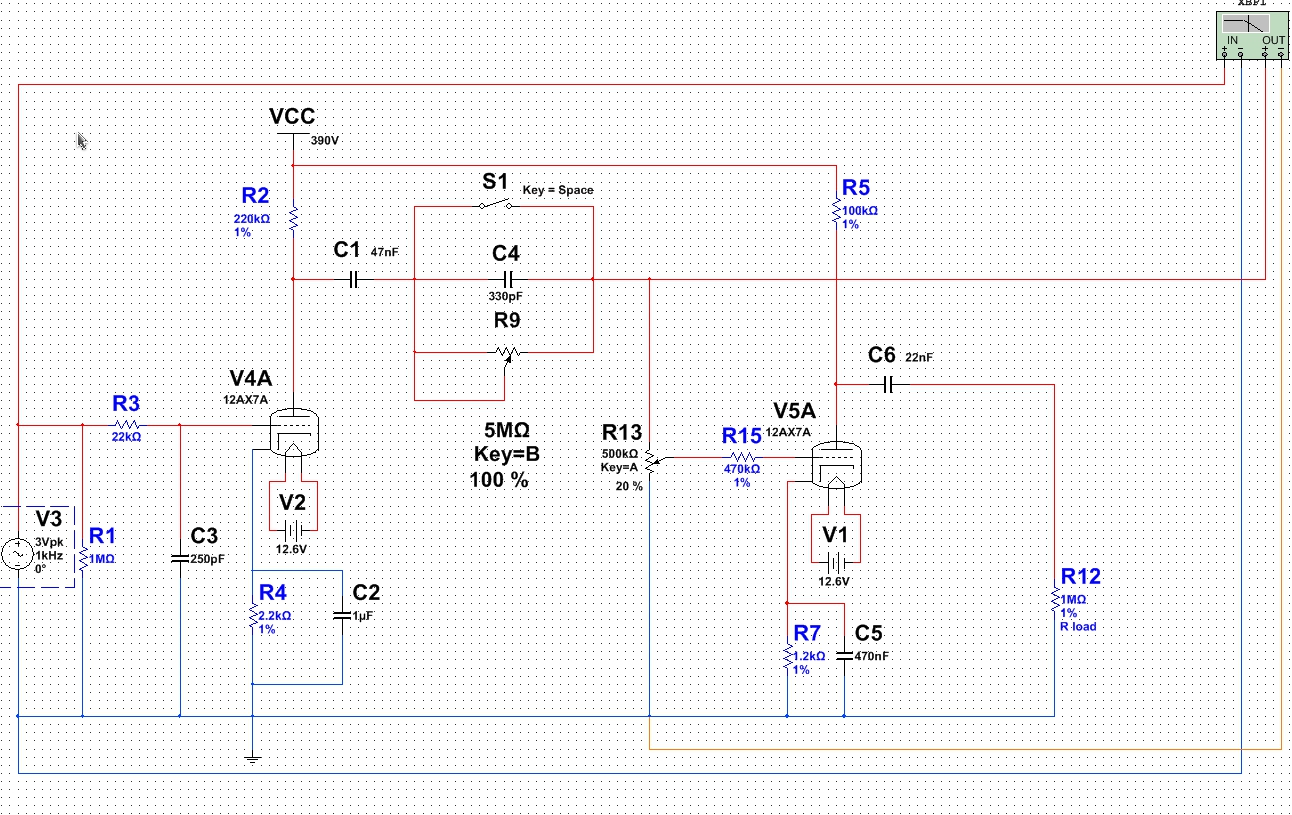Select the C4 330pF capacitor symbol

(x=507, y=280)
